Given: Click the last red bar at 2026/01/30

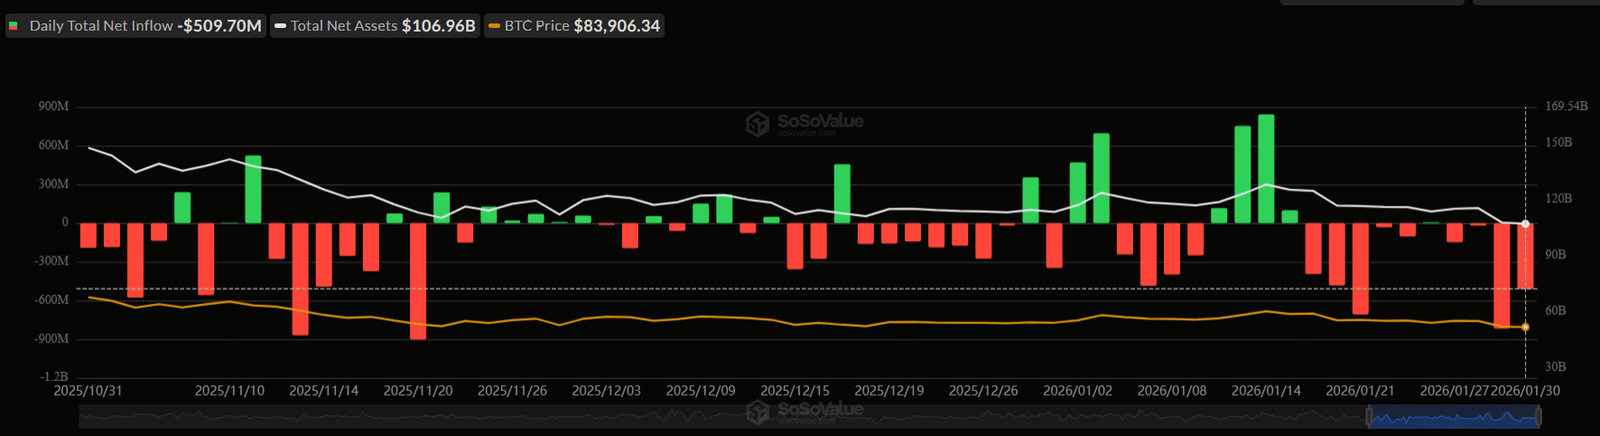Looking at the screenshot, I should 1526,256.
